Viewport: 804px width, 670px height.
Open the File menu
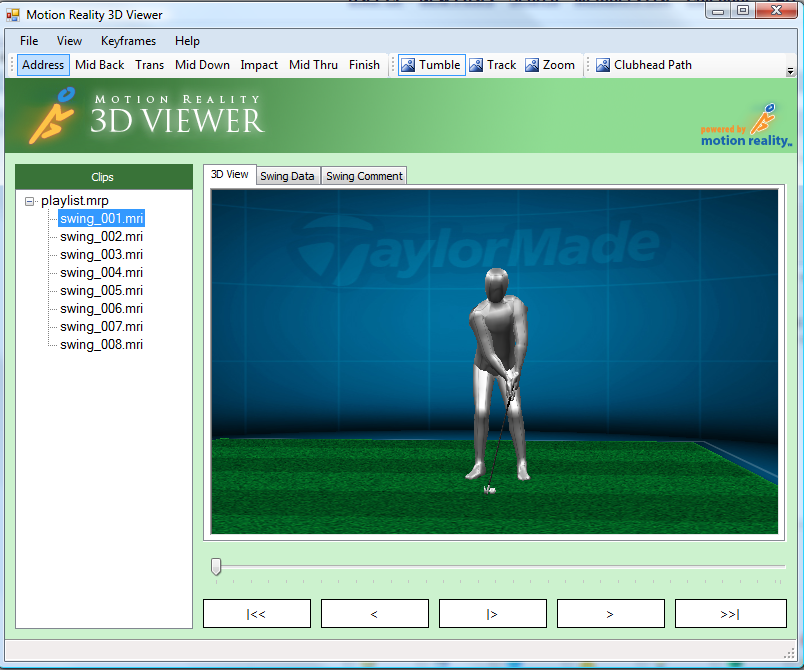point(29,41)
